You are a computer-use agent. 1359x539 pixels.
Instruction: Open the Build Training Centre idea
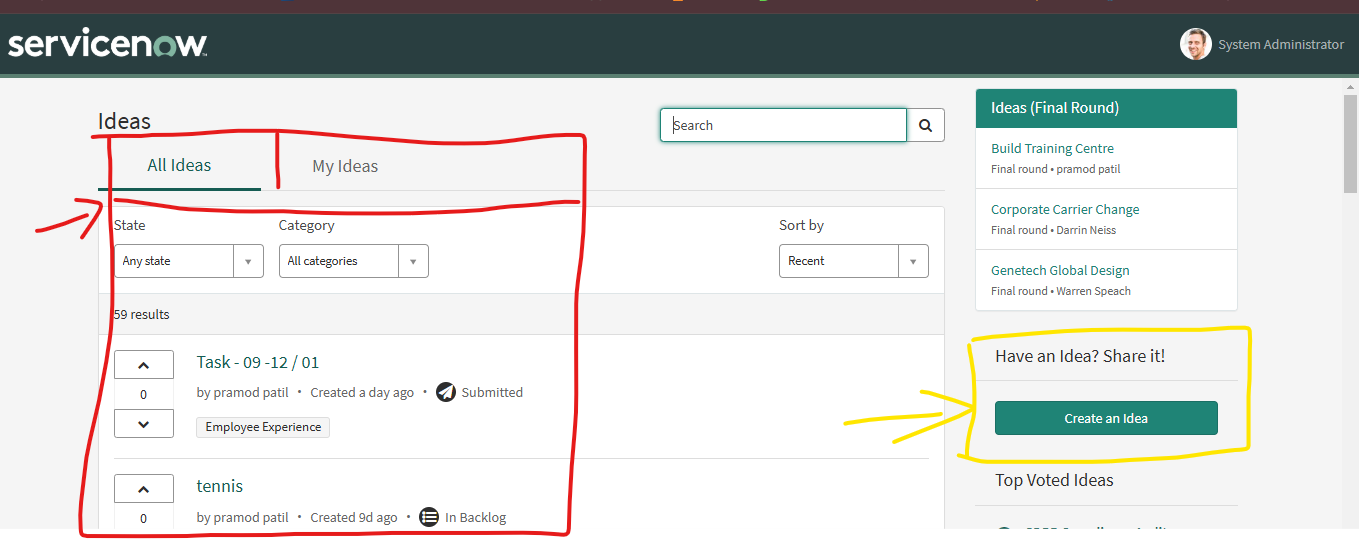pos(1052,148)
